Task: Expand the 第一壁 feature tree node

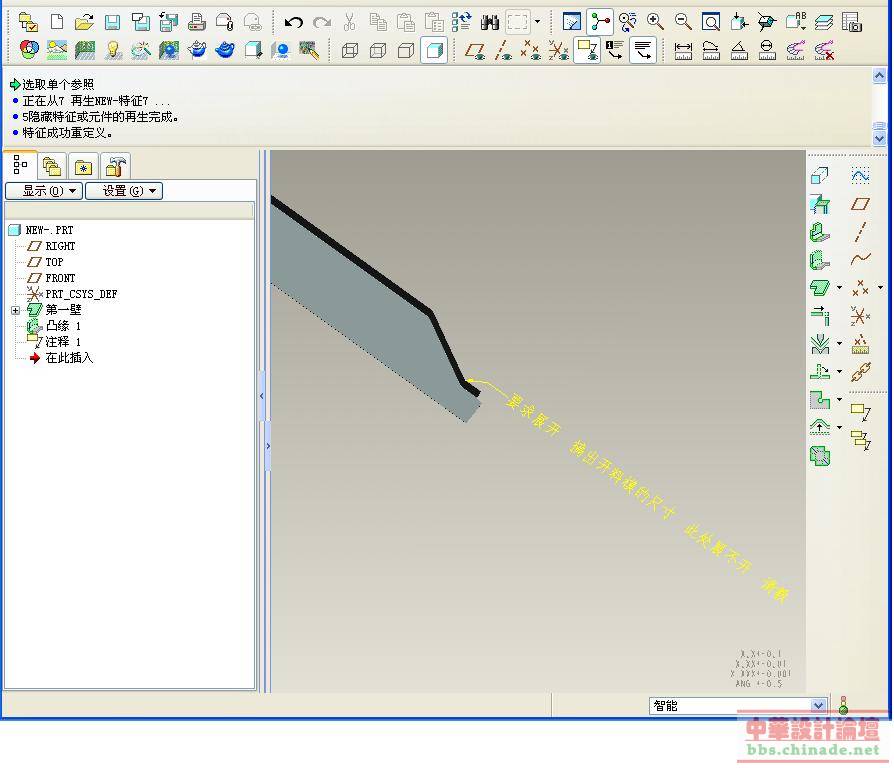Action: [16, 310]
